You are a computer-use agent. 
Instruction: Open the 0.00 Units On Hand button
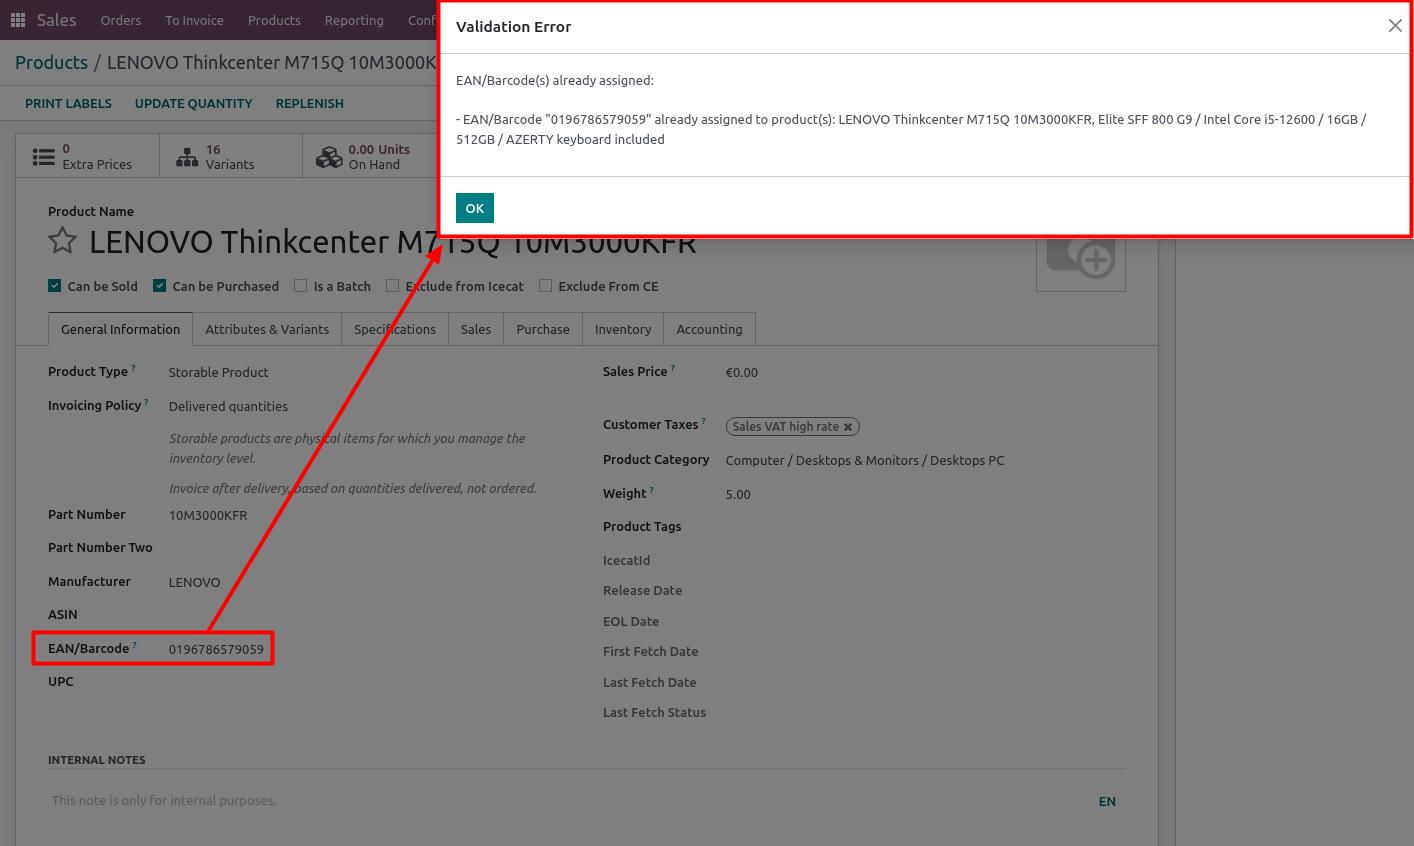[x=372, y=157]
